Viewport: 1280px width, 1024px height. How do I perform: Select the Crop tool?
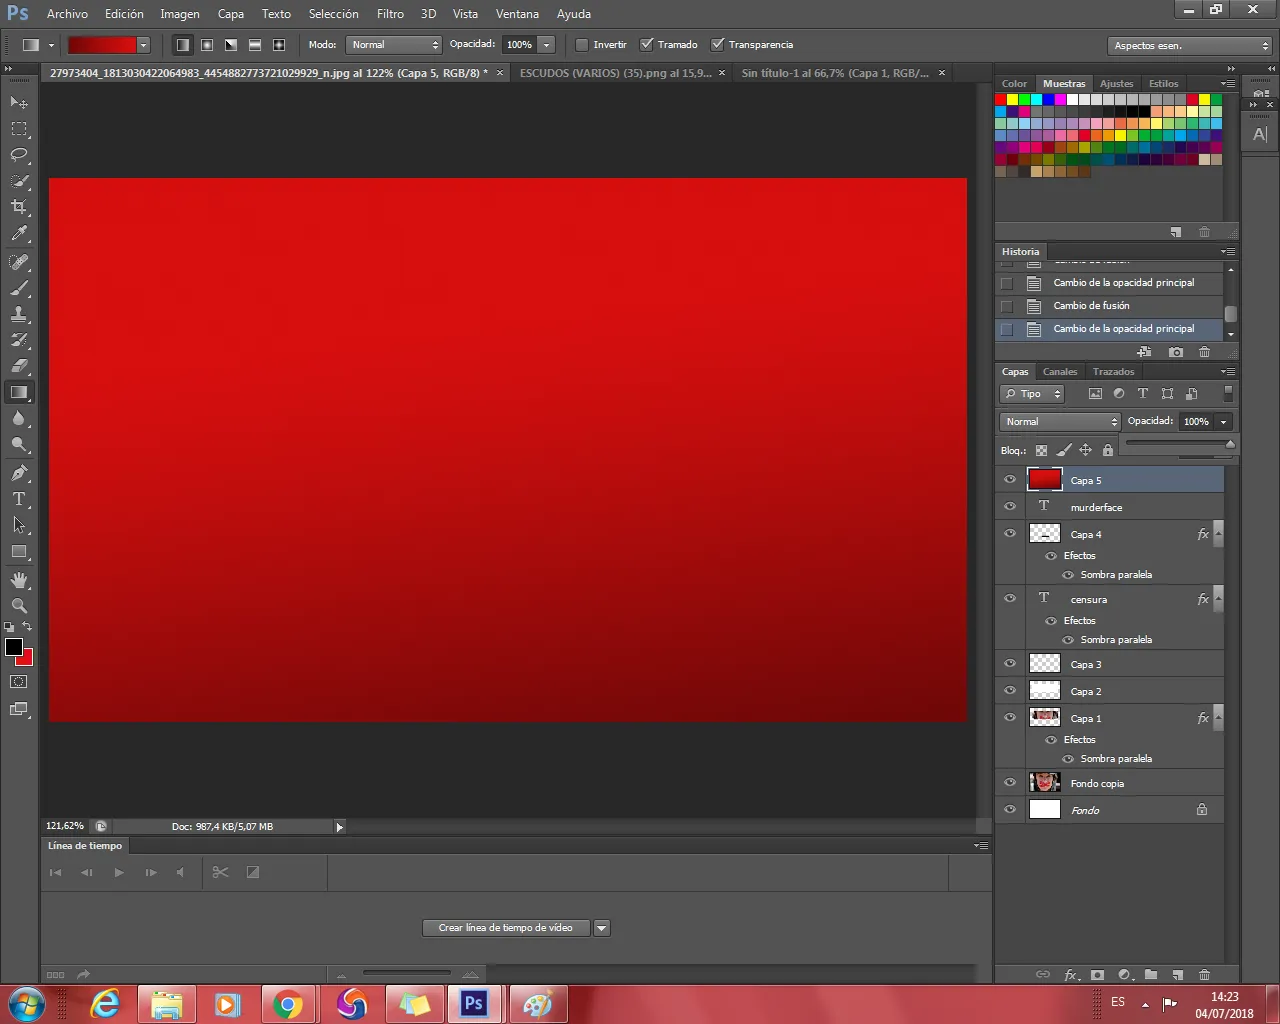(19, 207)
